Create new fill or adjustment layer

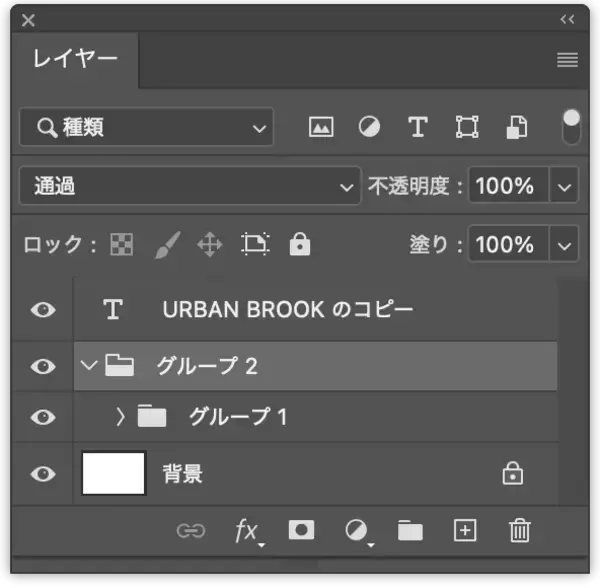point(359,532)
